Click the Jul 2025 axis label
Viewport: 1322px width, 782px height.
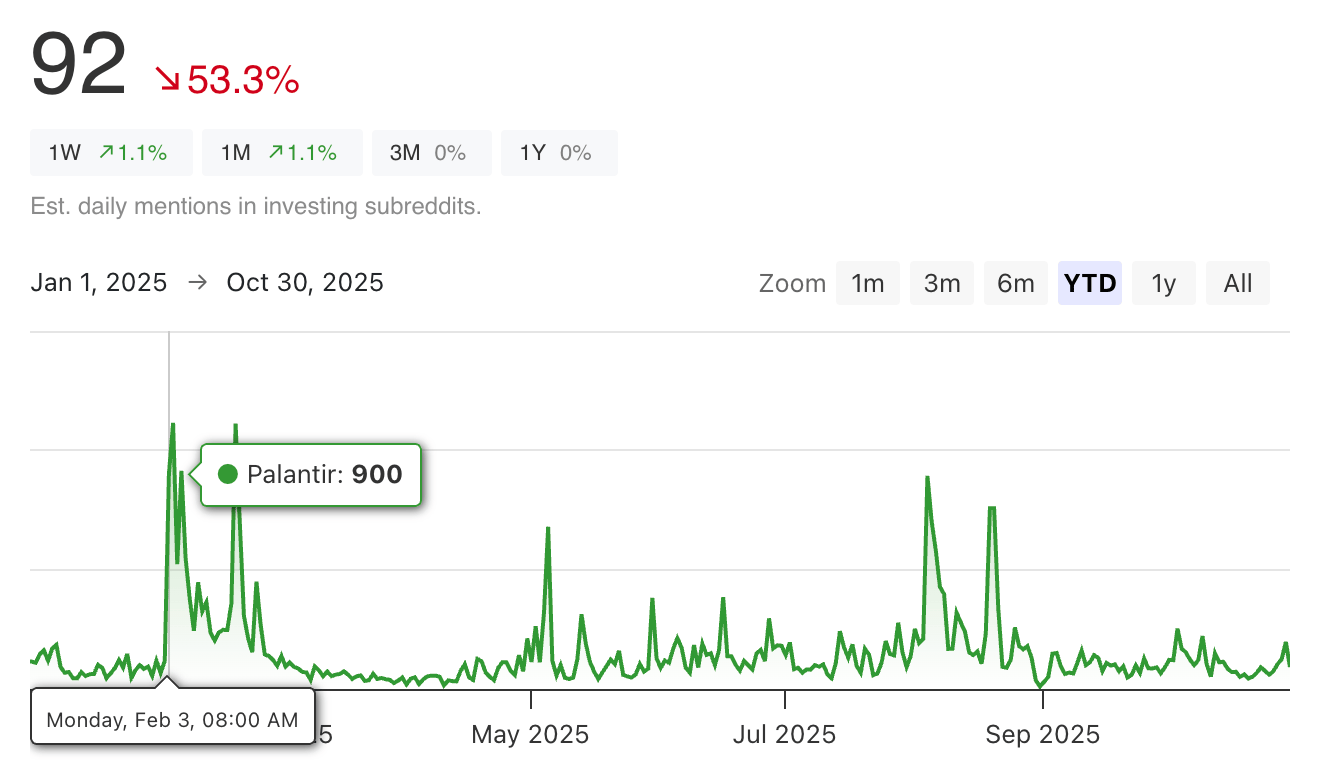tap(785, 735)
